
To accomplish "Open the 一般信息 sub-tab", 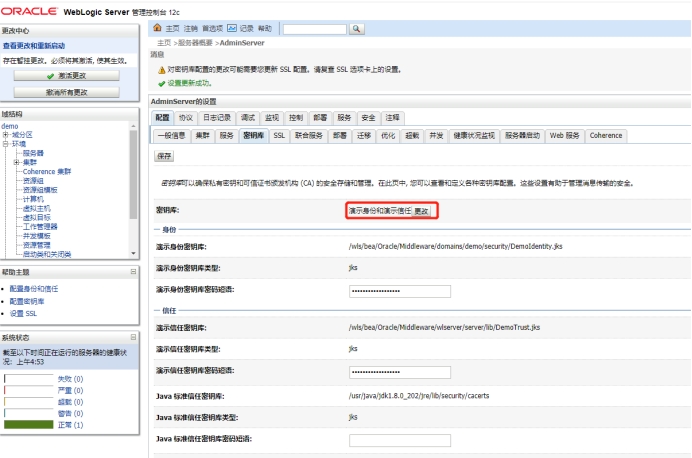I will 172,135.
